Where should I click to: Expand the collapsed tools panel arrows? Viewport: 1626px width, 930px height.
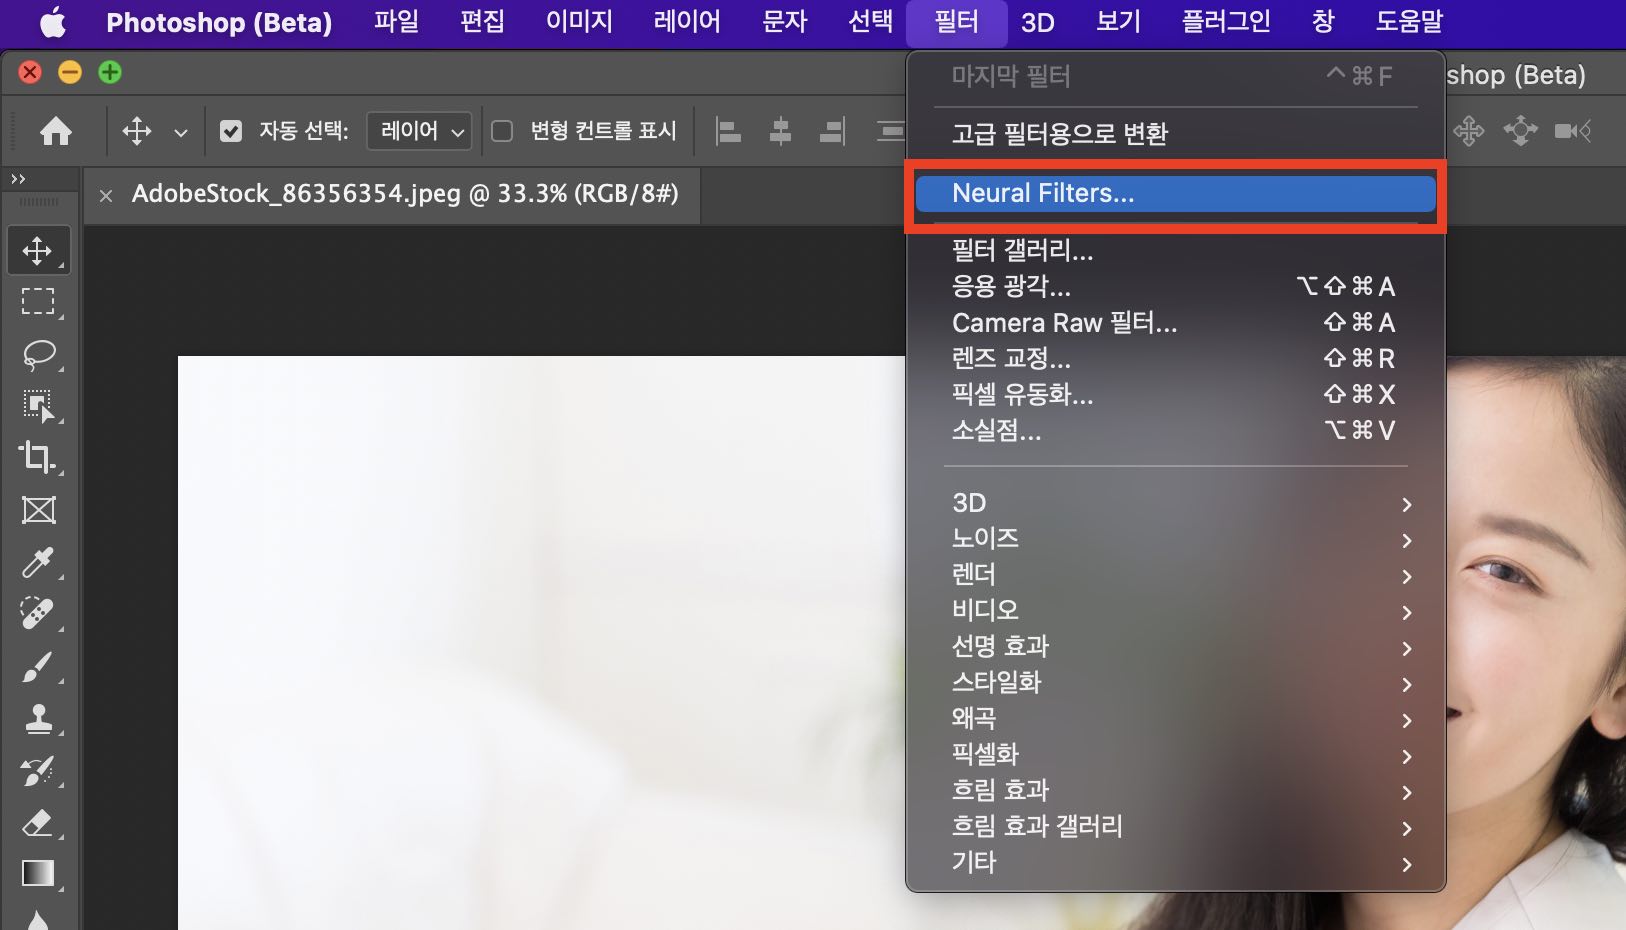18,179
